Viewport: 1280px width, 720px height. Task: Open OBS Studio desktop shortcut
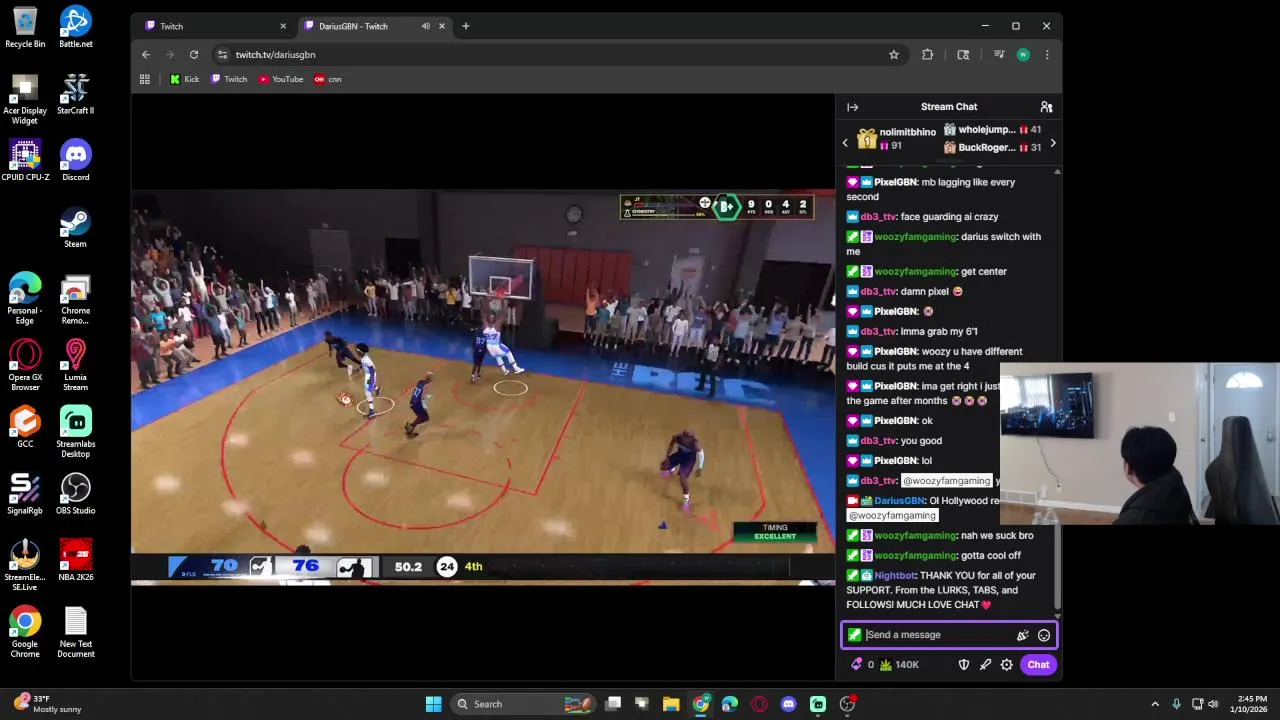tap(75, 494)
